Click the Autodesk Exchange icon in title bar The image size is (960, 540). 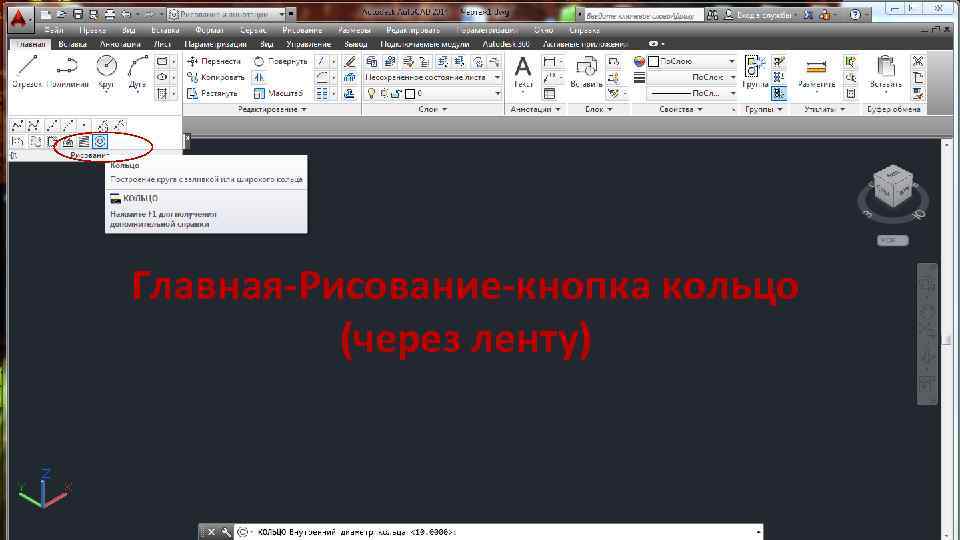point(808,14)
